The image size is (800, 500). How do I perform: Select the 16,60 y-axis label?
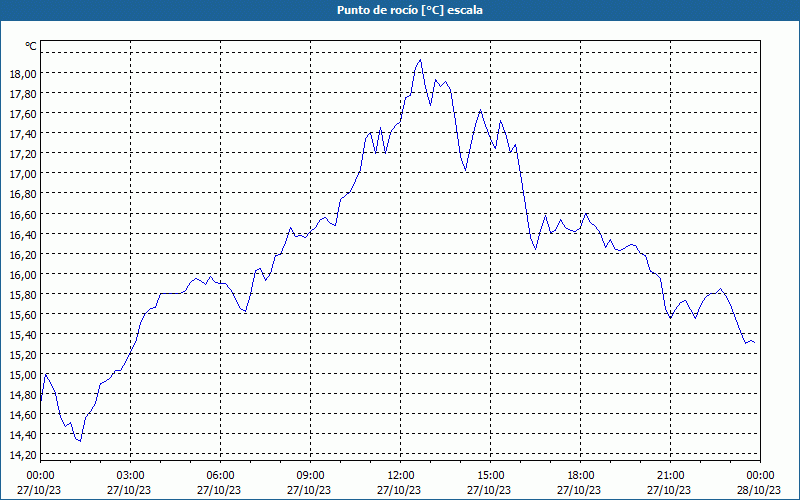(x=23, y=214)
